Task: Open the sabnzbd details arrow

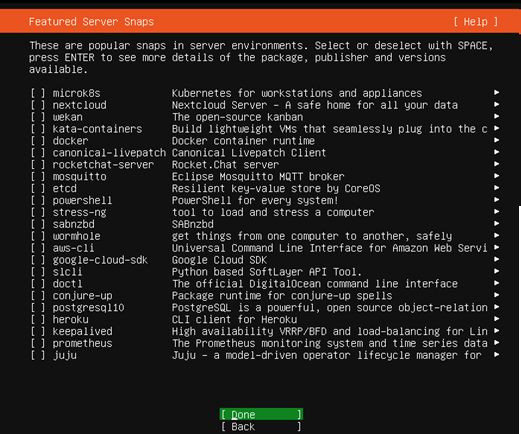Action: coord(496,224)
